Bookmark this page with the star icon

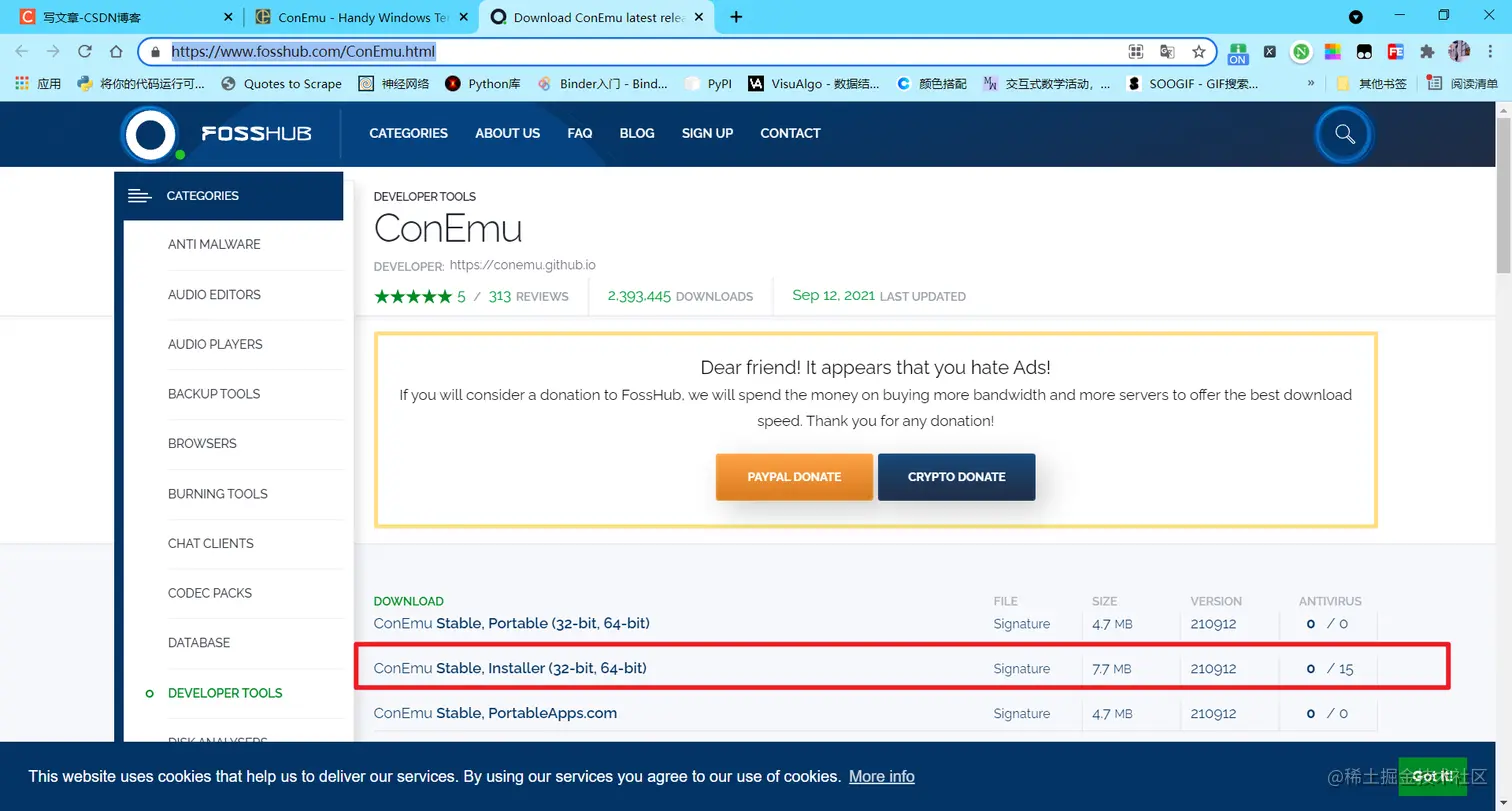1198,52
